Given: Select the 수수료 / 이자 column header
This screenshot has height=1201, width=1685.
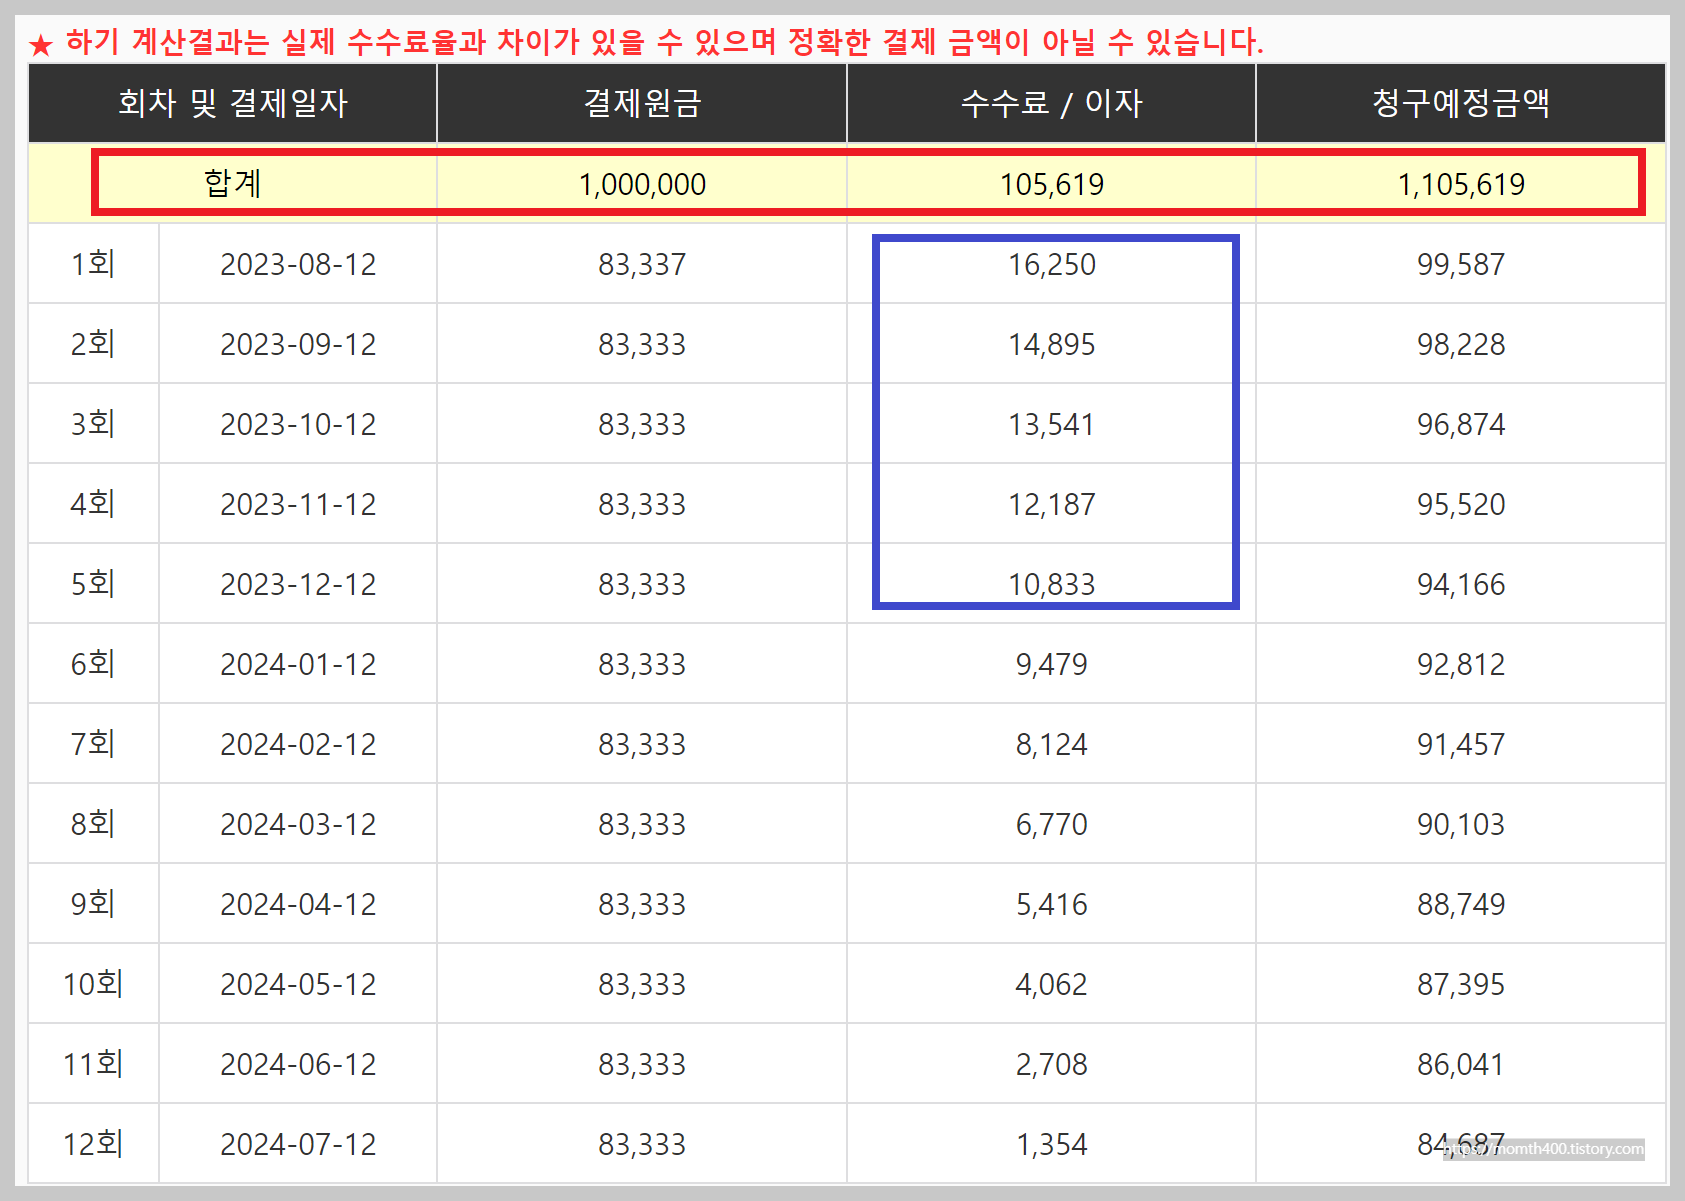Looking at the screenshot, I should tap(1051, 103).
